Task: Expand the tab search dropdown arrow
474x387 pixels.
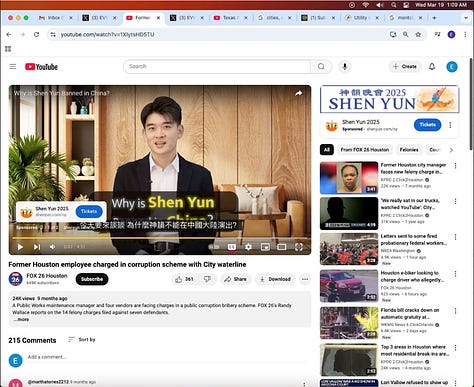Action: 466,18
